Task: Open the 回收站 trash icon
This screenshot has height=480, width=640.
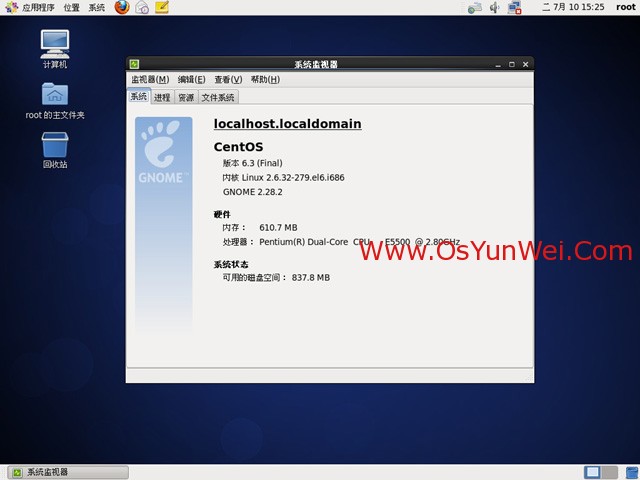Action: pyautogui.click(x=55, y=145)
